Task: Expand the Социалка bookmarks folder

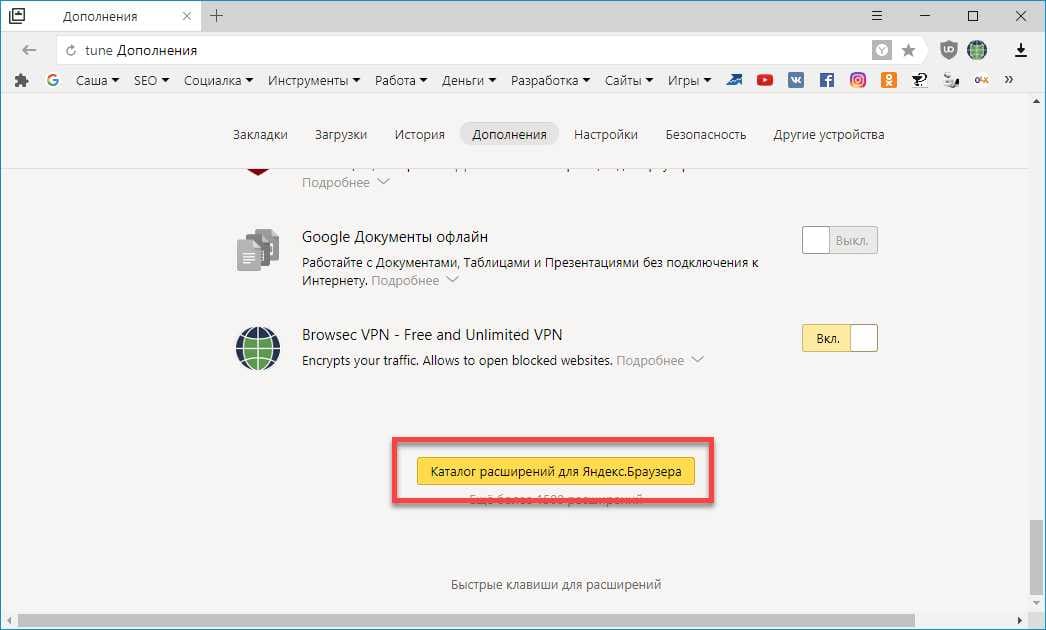Action: [x=218, y=80]
